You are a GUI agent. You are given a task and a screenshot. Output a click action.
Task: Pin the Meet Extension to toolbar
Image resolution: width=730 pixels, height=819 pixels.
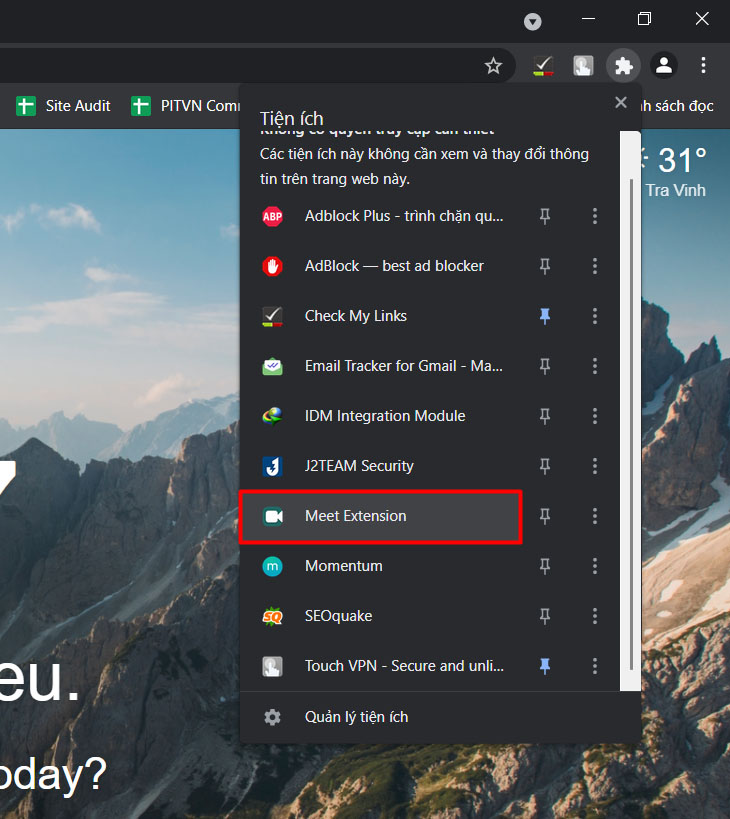(545, 516)
